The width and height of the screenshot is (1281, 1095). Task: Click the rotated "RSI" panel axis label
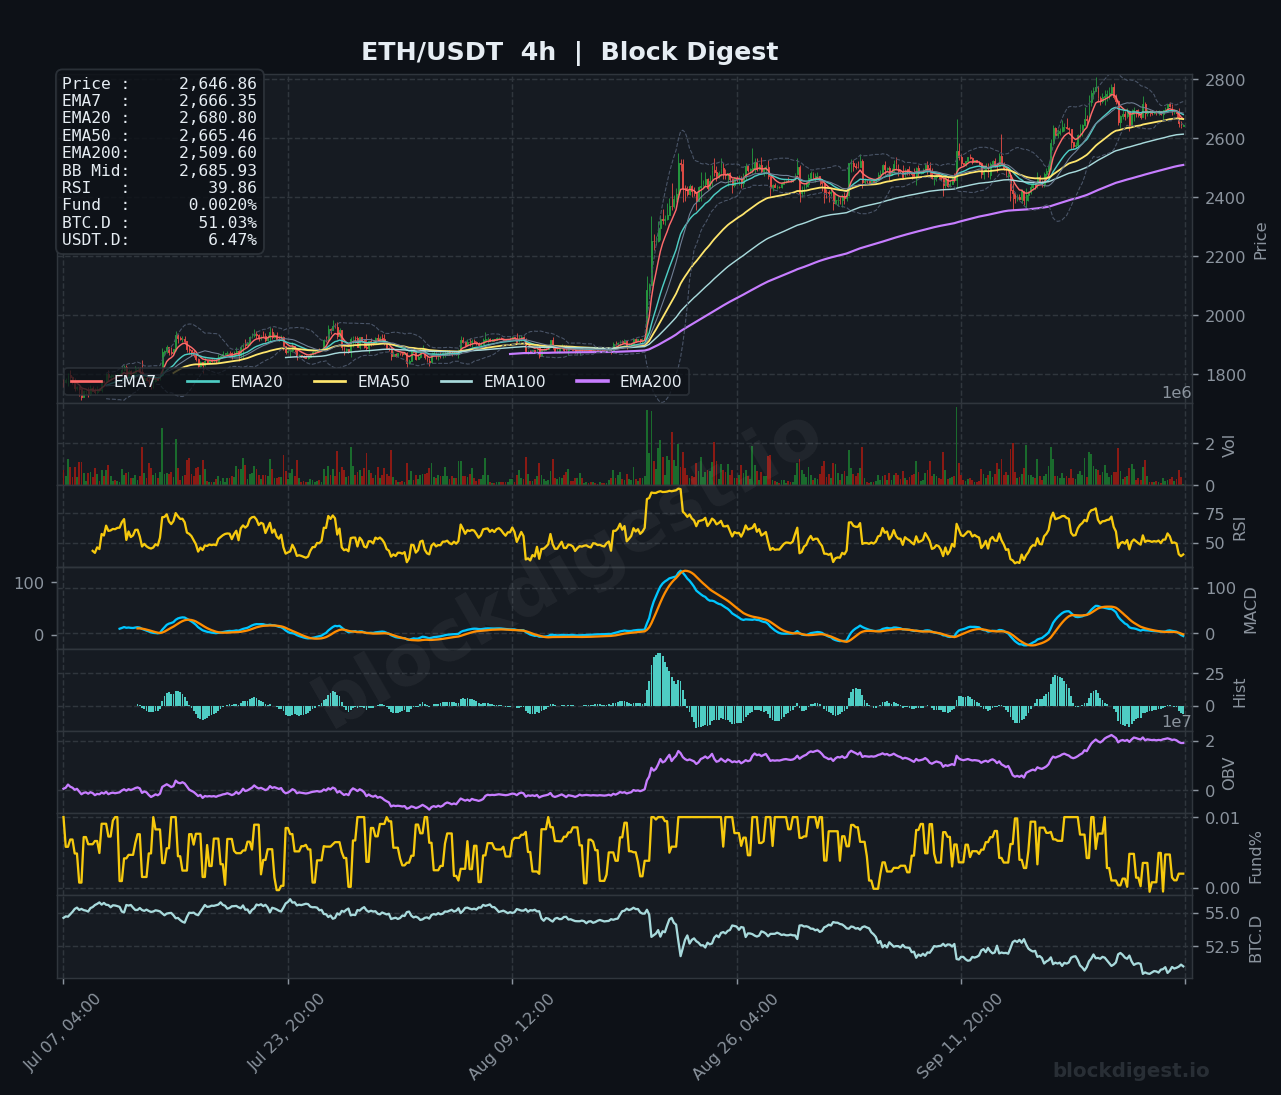1240,529
